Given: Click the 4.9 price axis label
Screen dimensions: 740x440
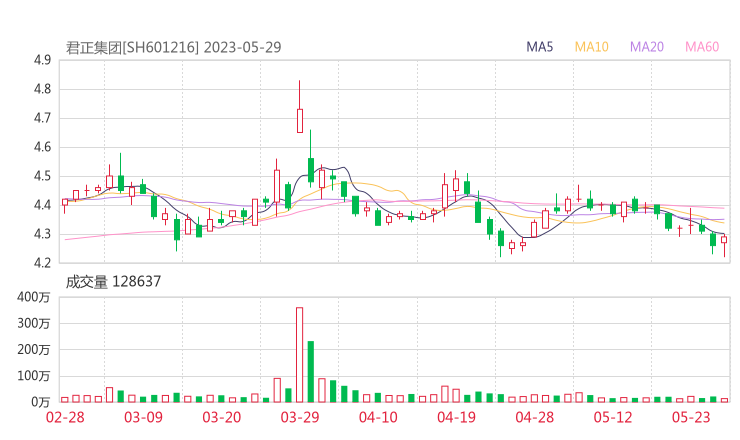Looking at the screenshot, I should coord(42,60).
